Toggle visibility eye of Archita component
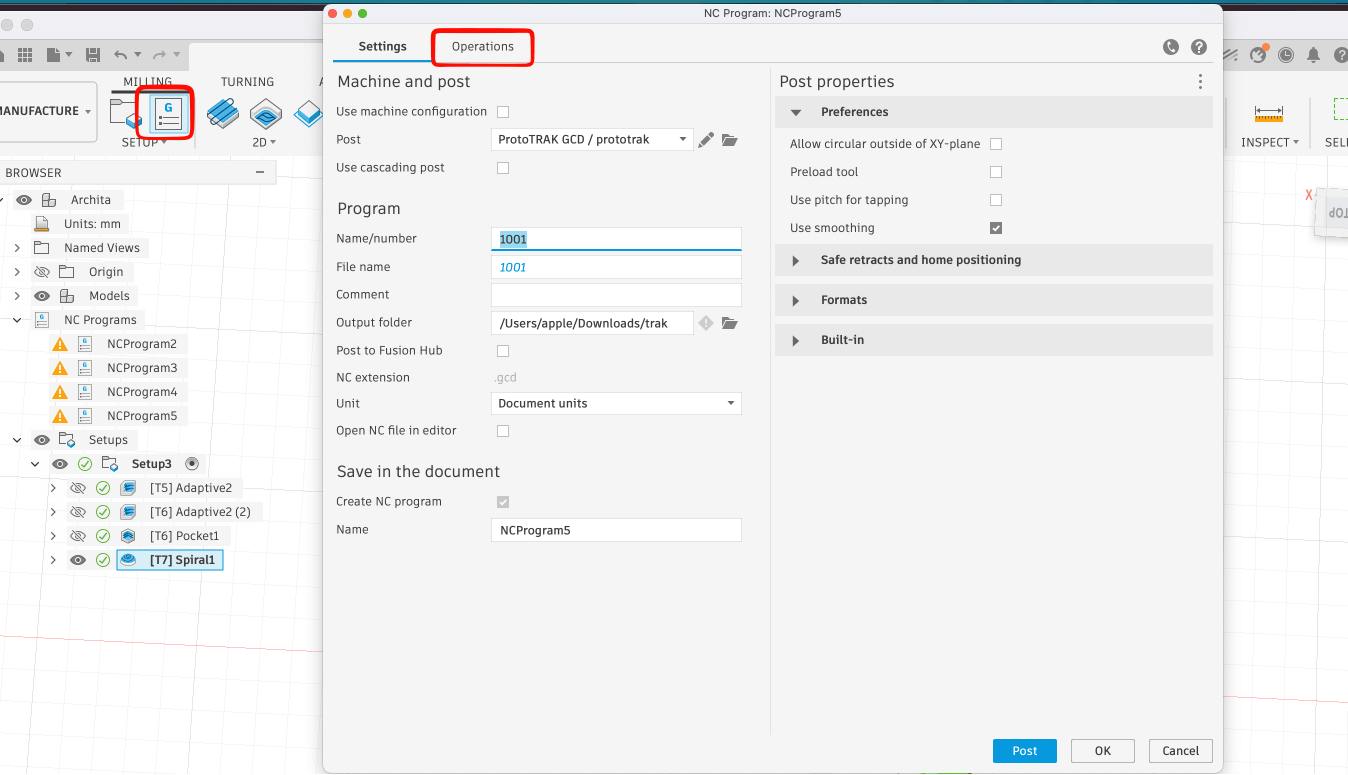Image resolution: width=1348 pixels, height=775 pixels. tap(24, 200)
